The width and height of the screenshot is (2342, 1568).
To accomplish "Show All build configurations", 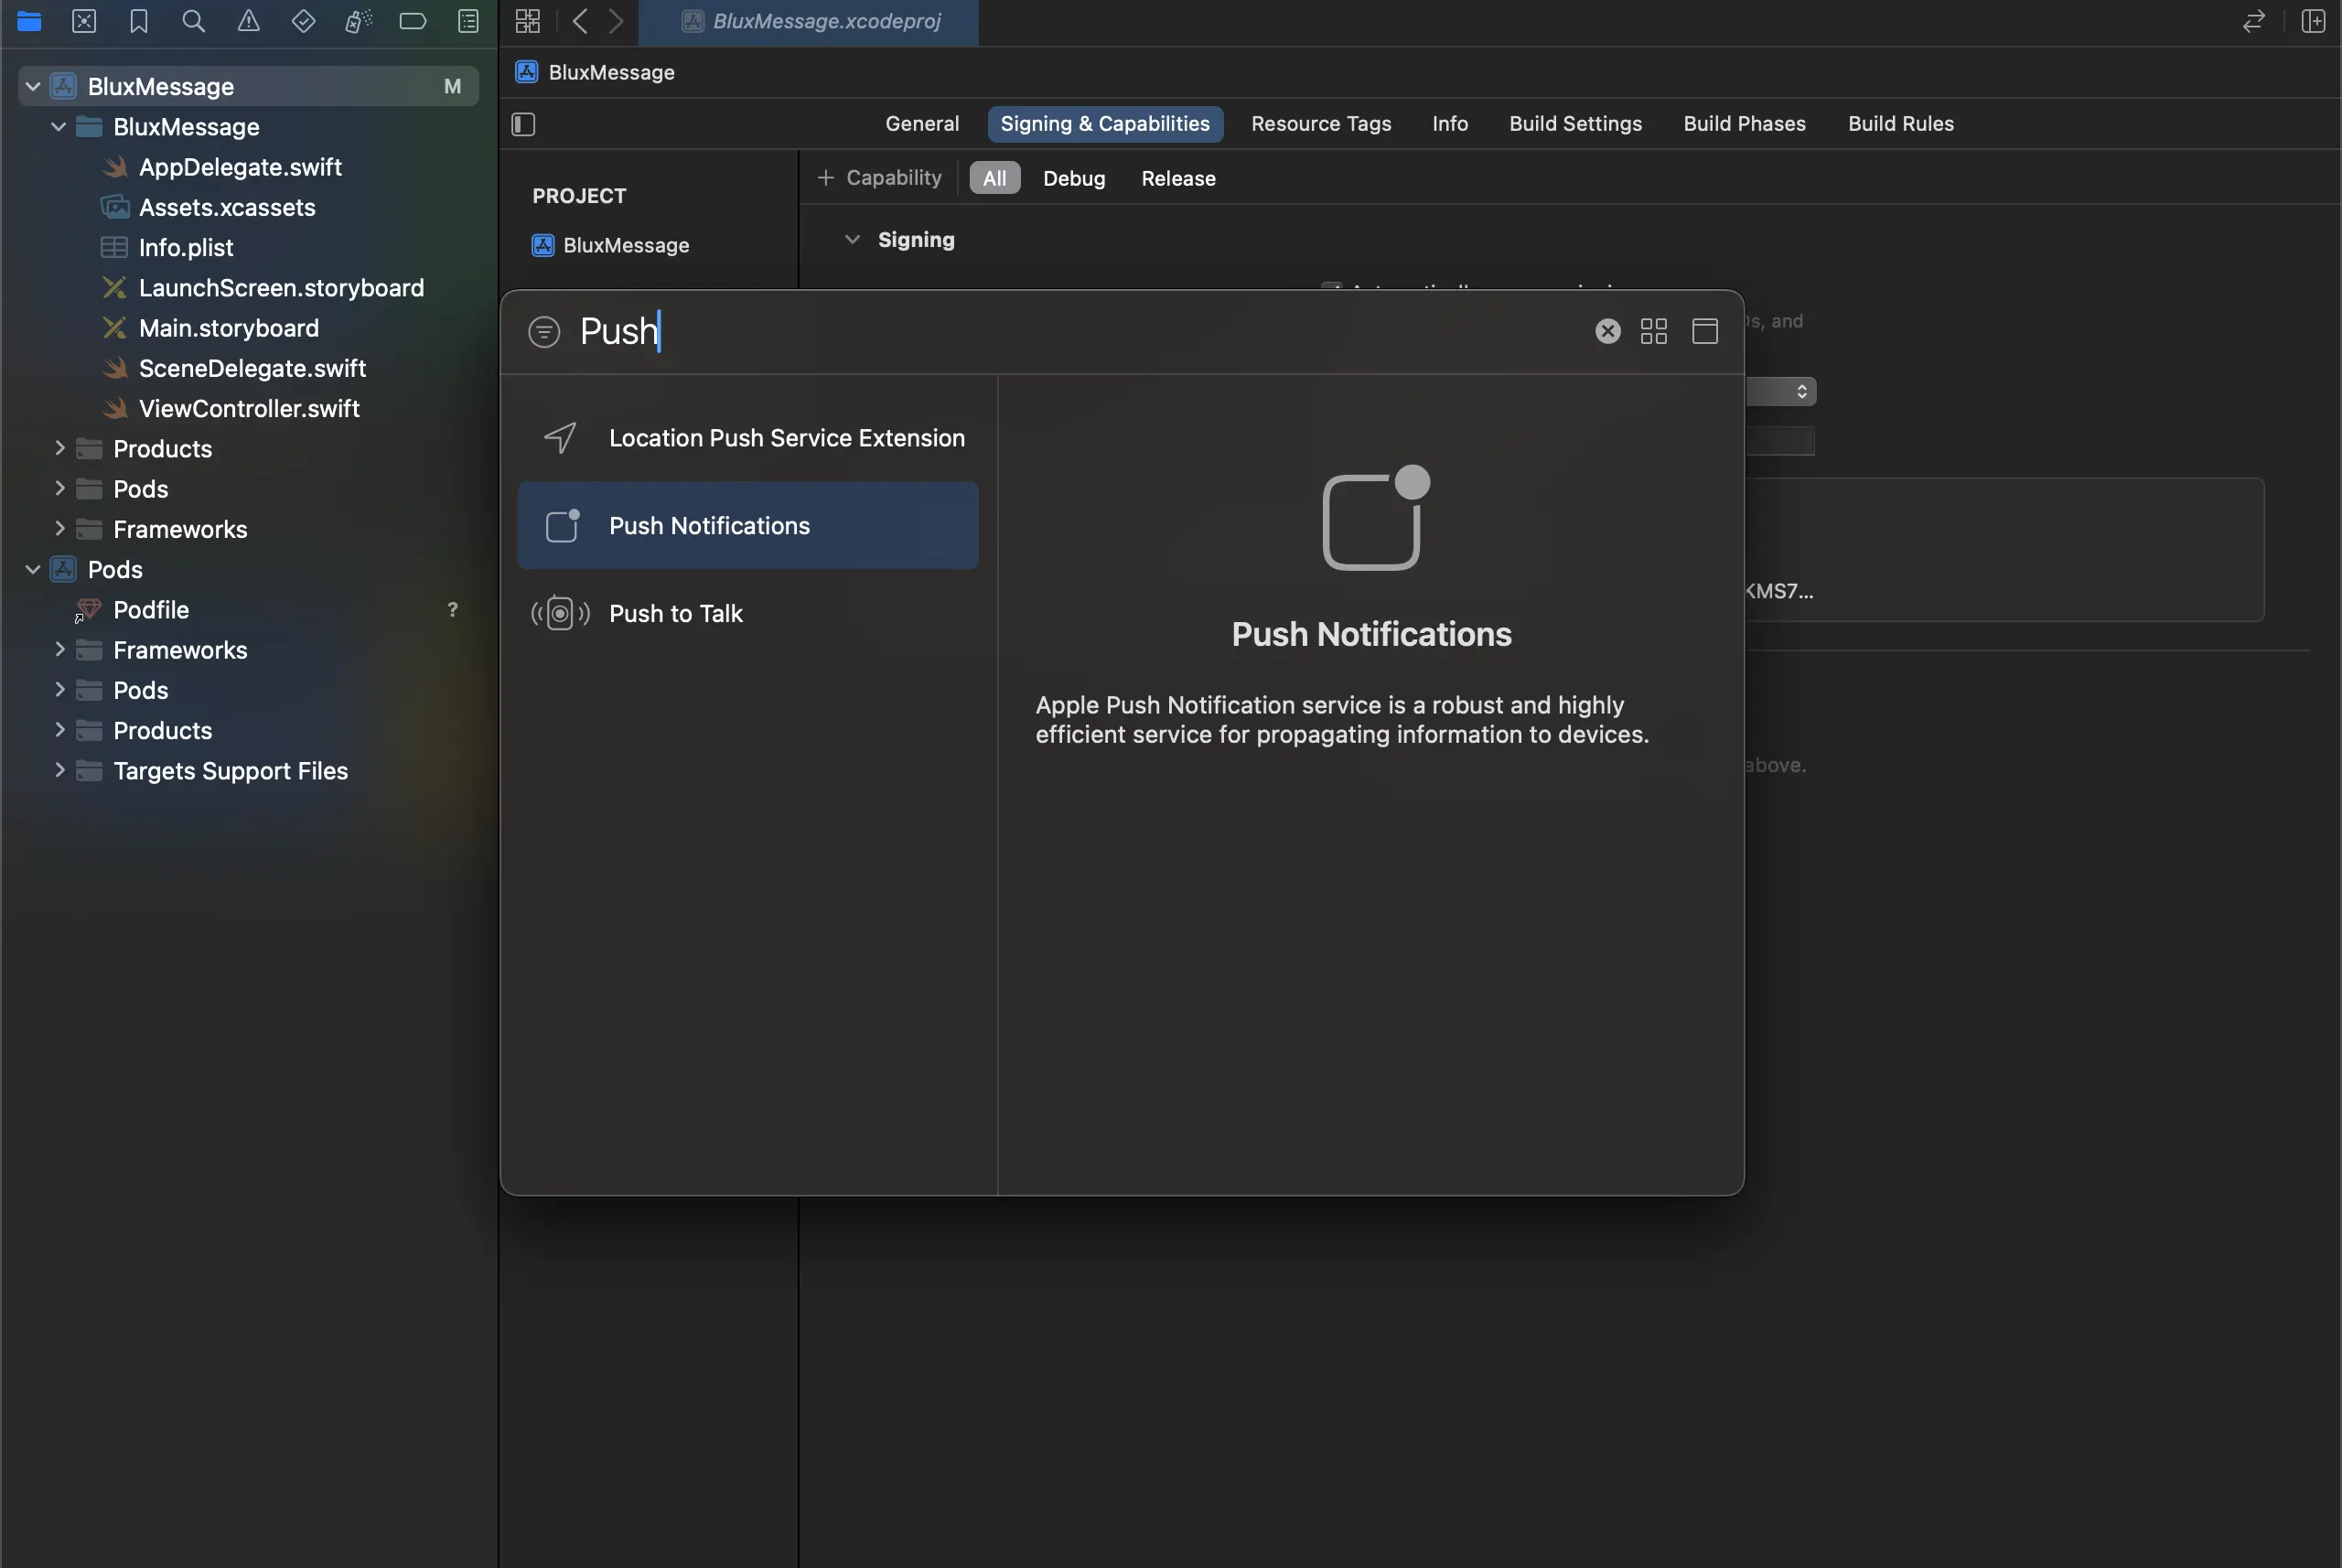I will pyautogui.click(x=994, y=178).
